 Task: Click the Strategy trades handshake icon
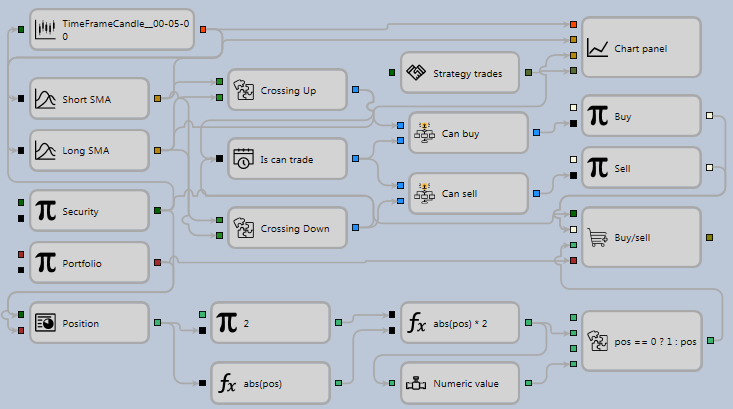point(416,73)
